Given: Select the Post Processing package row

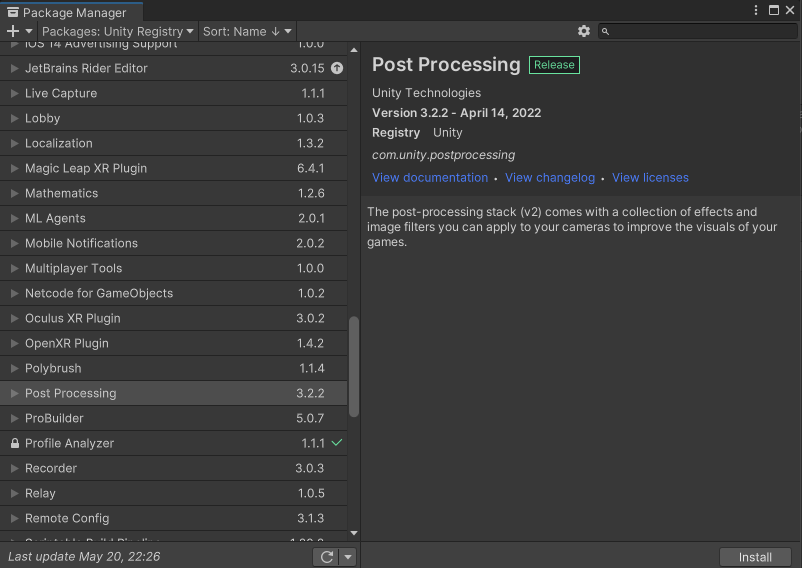Looking at the screenshot, I should coord(173,393).
